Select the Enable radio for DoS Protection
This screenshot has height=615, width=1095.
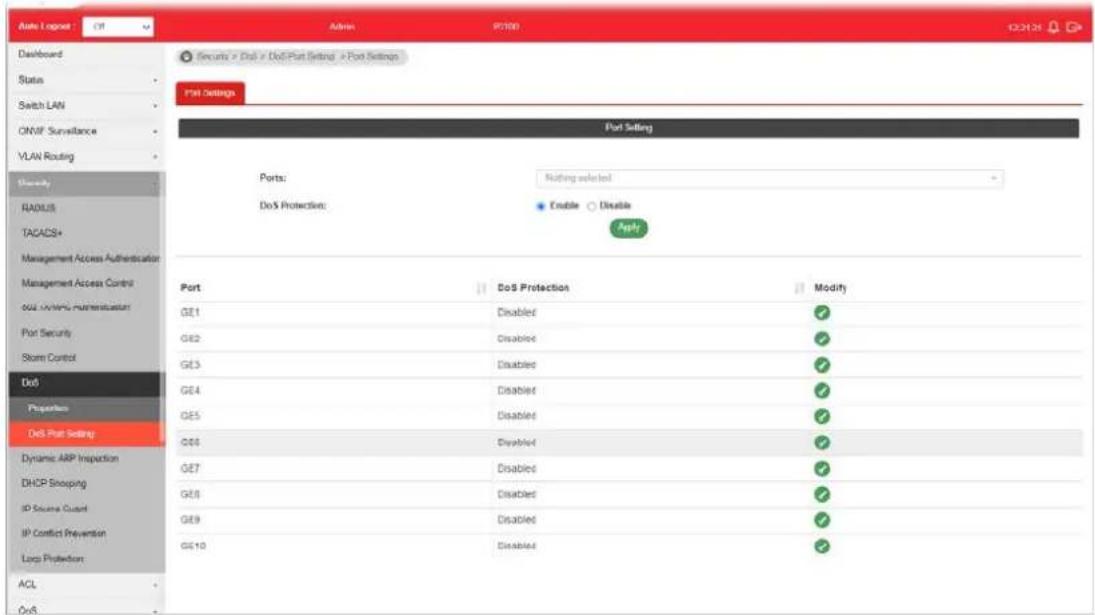point(541,206)
